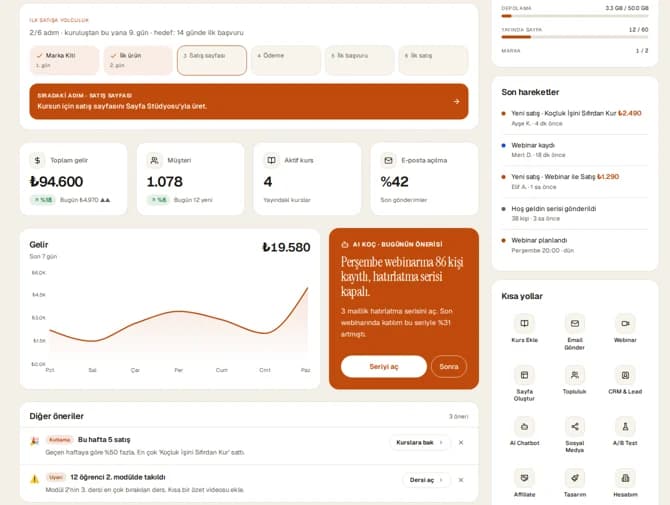This screenshot has width=670, height=505.
Task: Open the Koçluk İşini Sıfırdan Kur sale activity
Action: pyautogui.click(x=575, y=118)
